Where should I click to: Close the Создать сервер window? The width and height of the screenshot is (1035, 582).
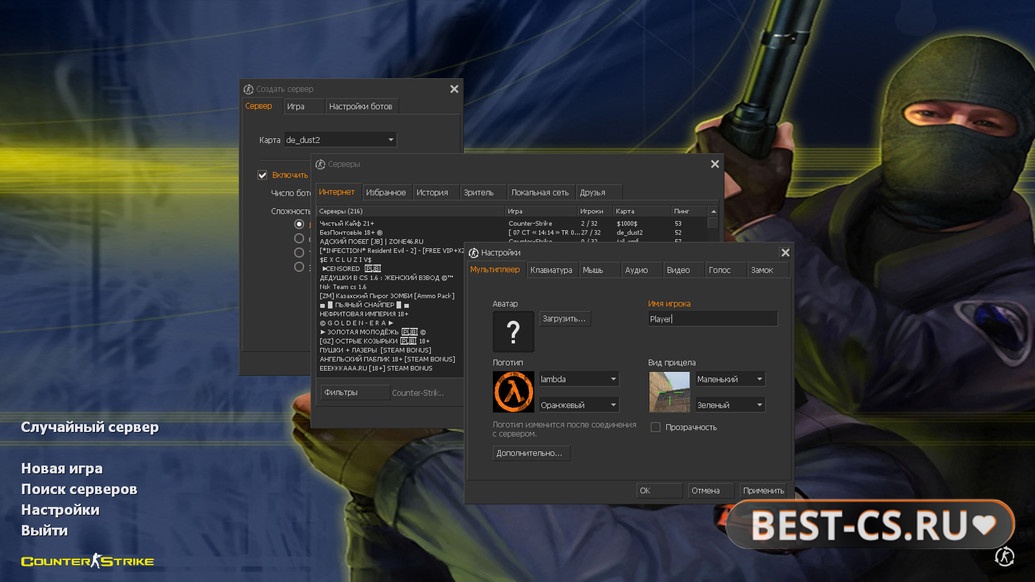(454, 89)
